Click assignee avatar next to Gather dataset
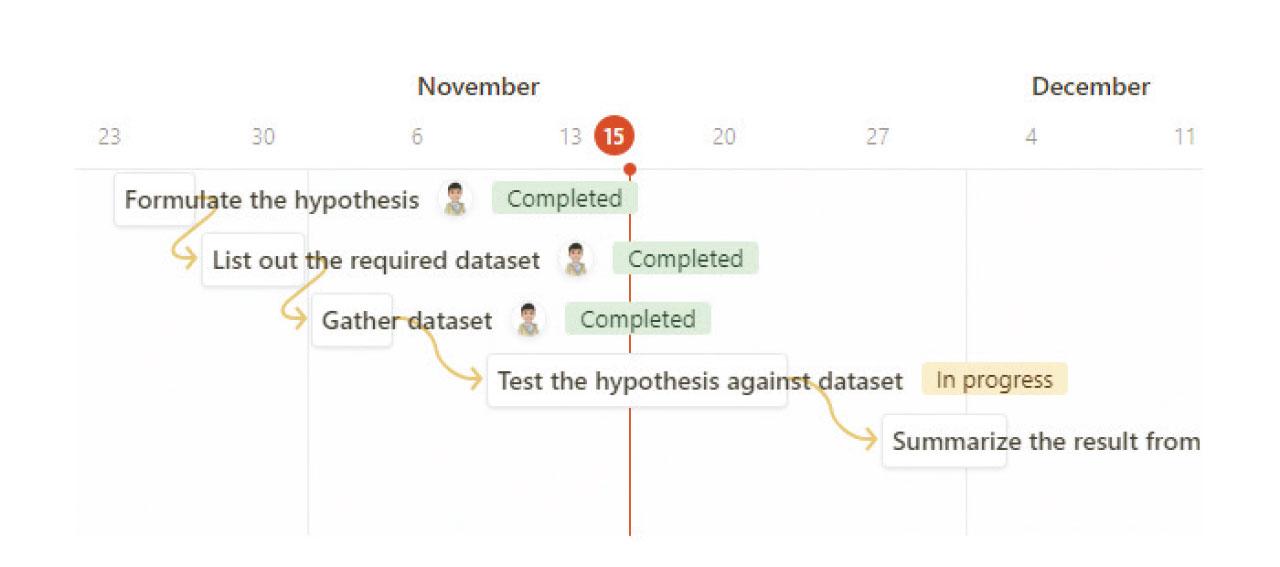Viewport: 1280px width, 567px height. pyautogui.click(x=528, y=320)
